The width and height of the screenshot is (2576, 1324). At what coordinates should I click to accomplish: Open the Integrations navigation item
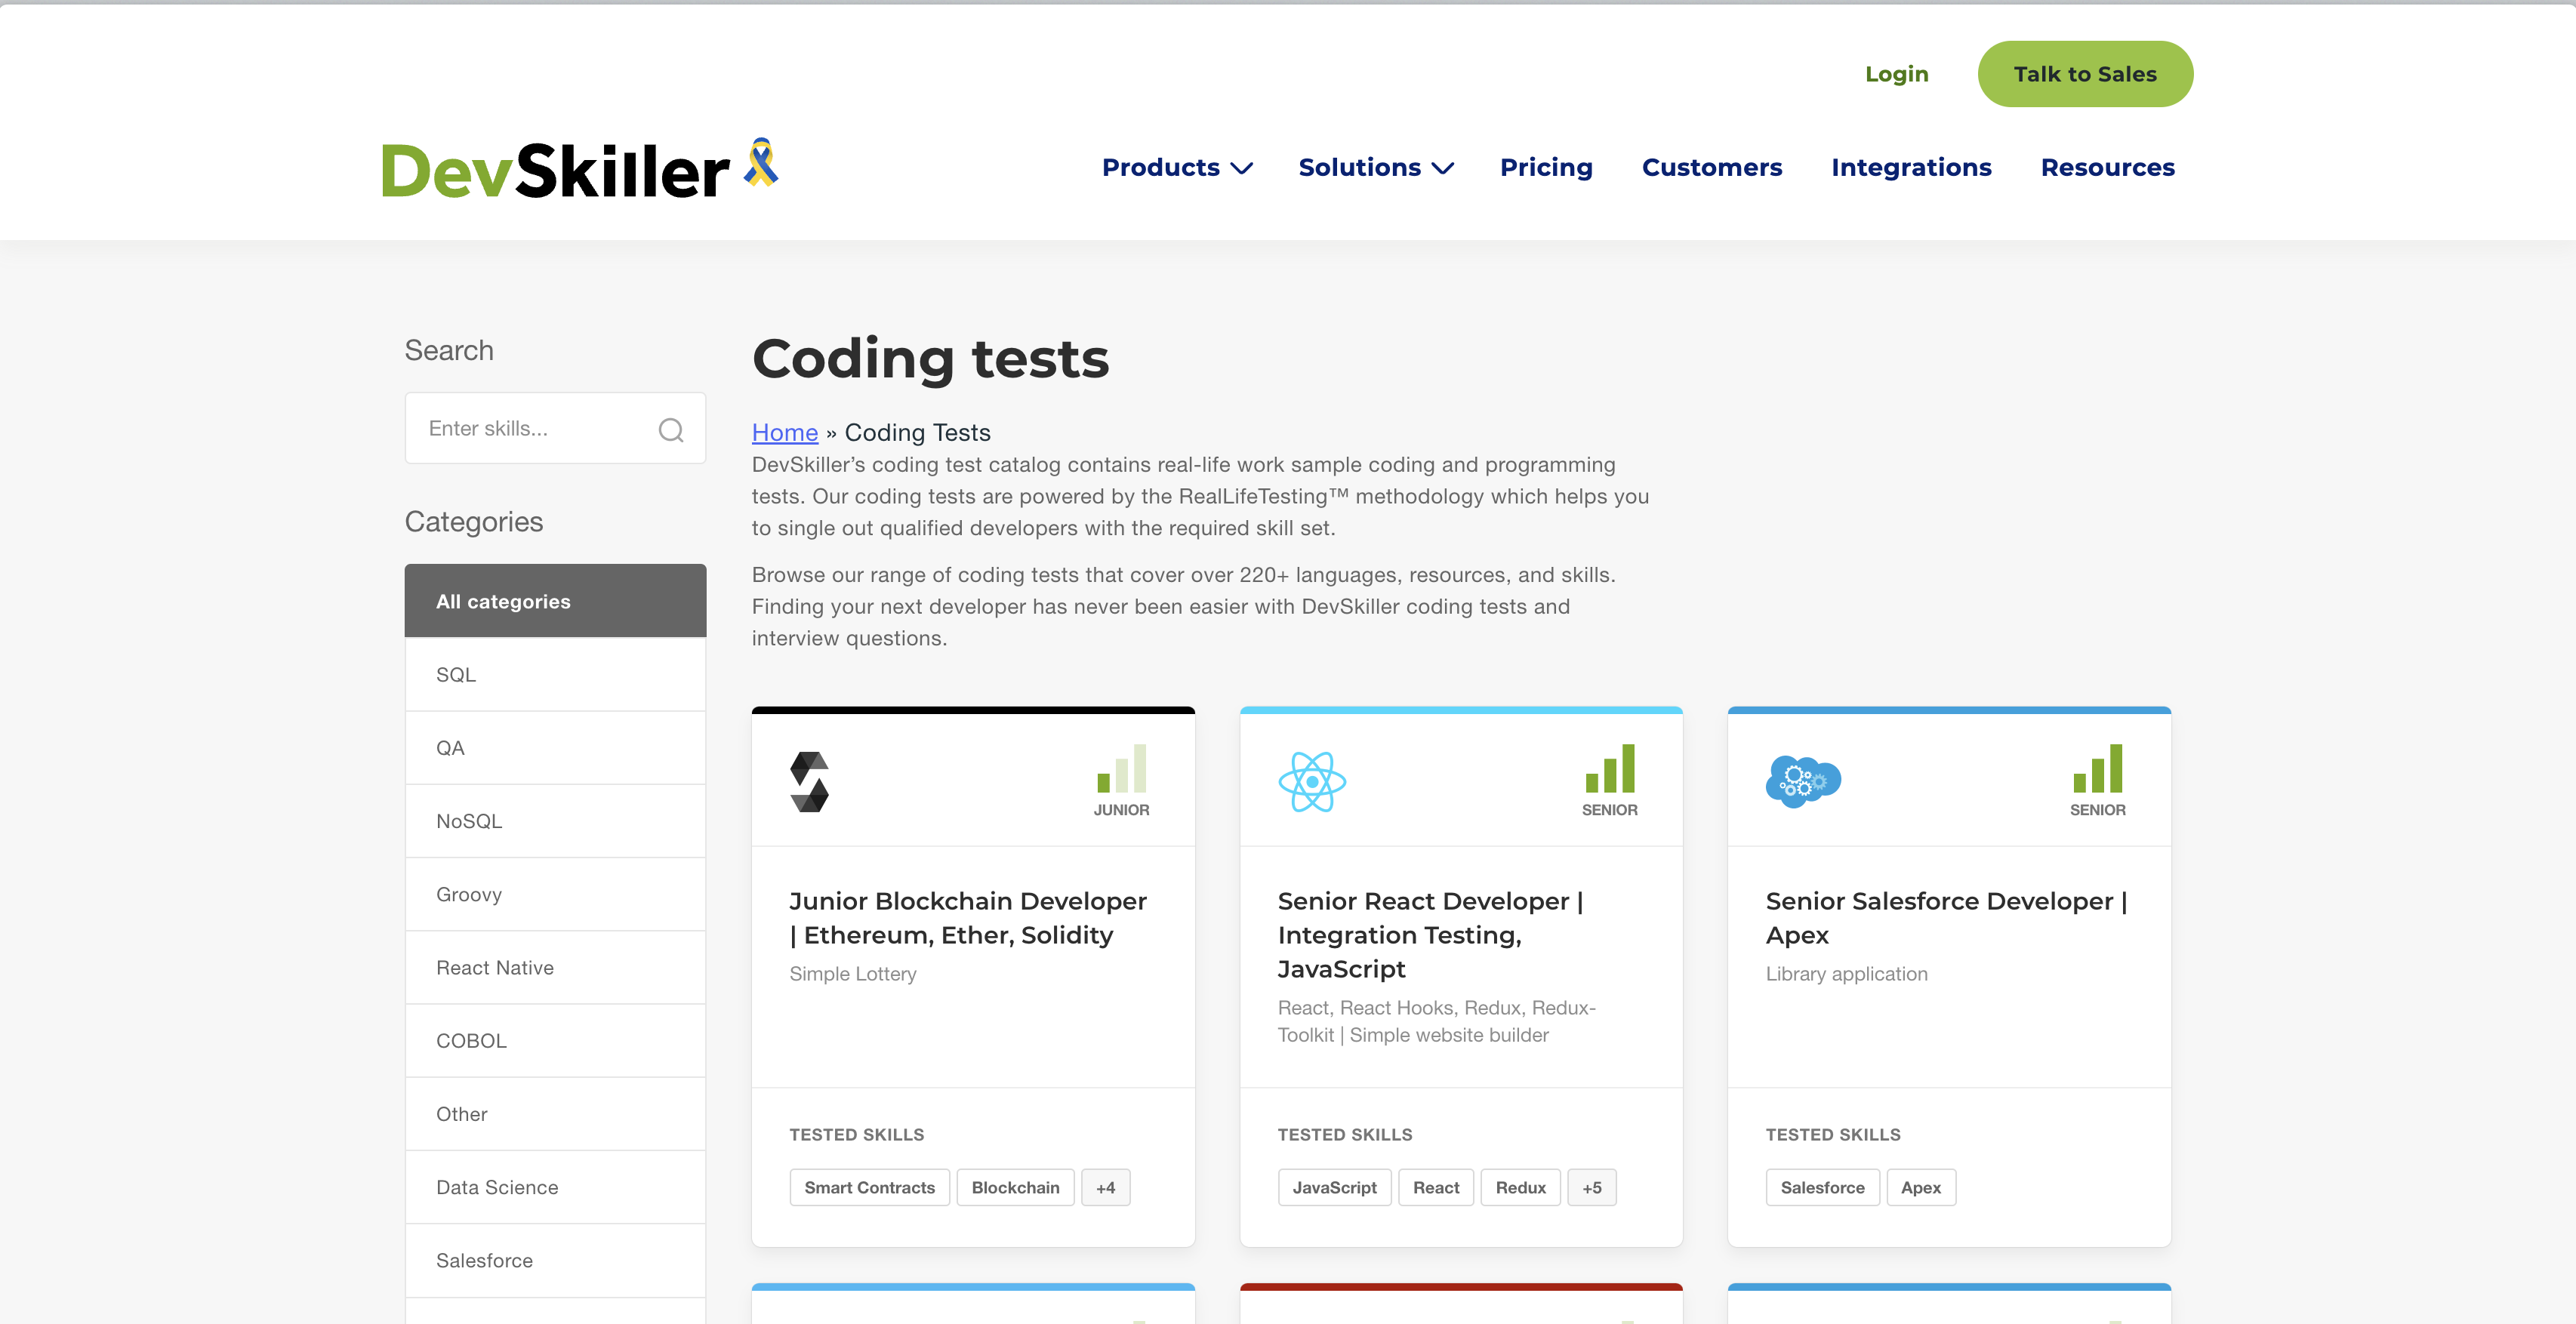pyautogui.click(x=1911, y=167)
